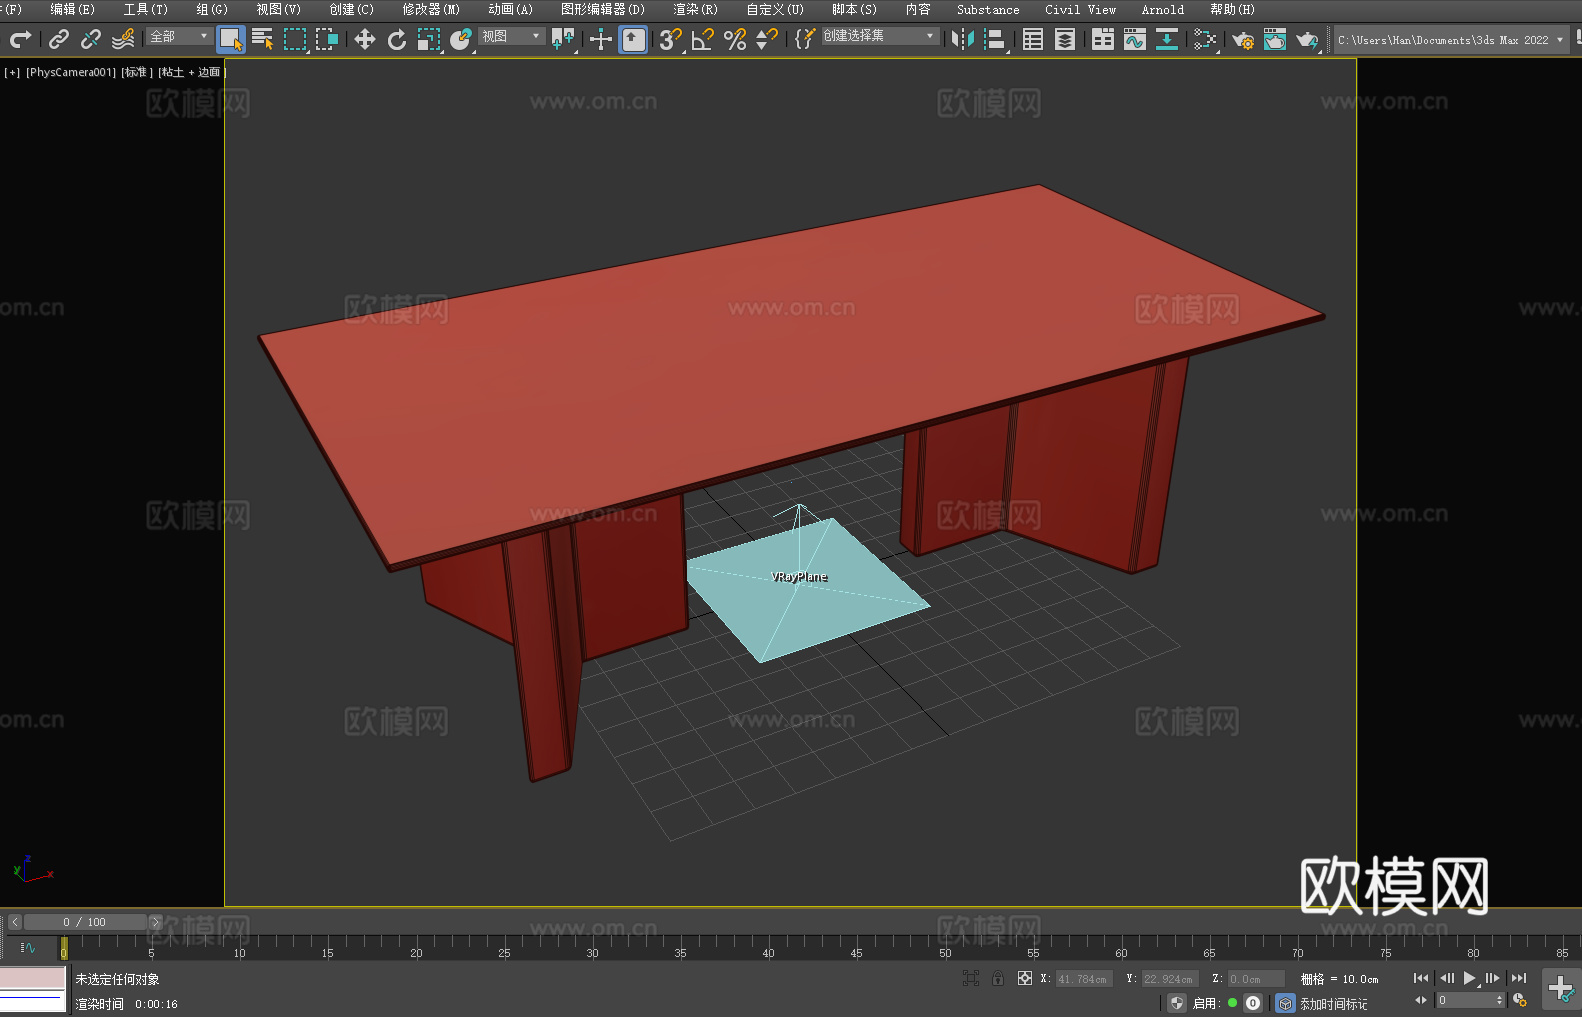Open Render Setup teapot-gear icon

(1243, 39)
